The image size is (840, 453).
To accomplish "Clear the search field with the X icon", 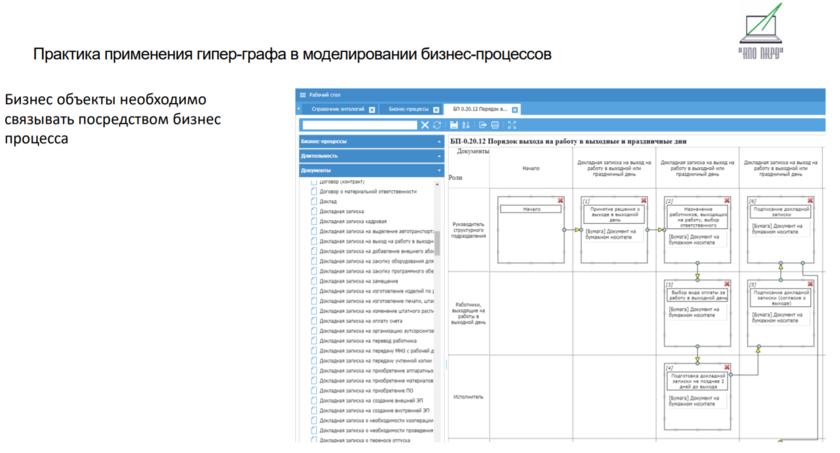I will click(425, 125).
